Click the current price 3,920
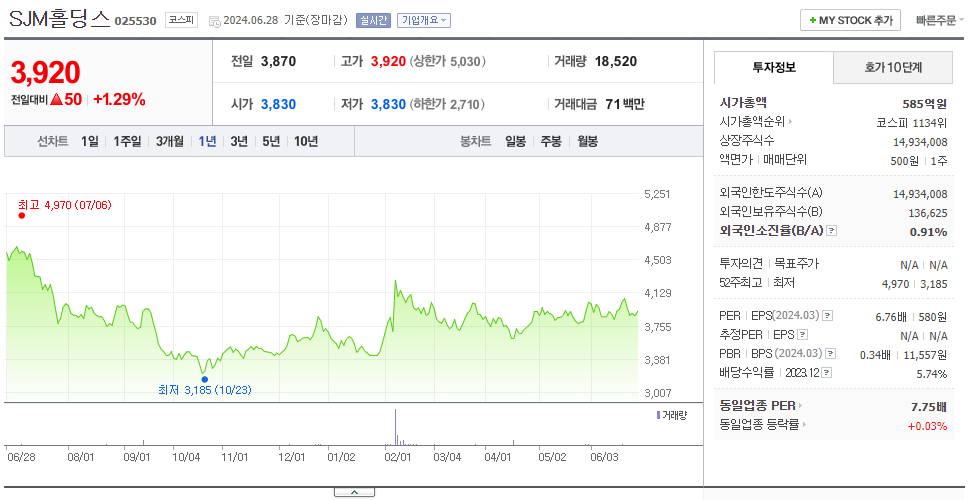 coord(46,72)
